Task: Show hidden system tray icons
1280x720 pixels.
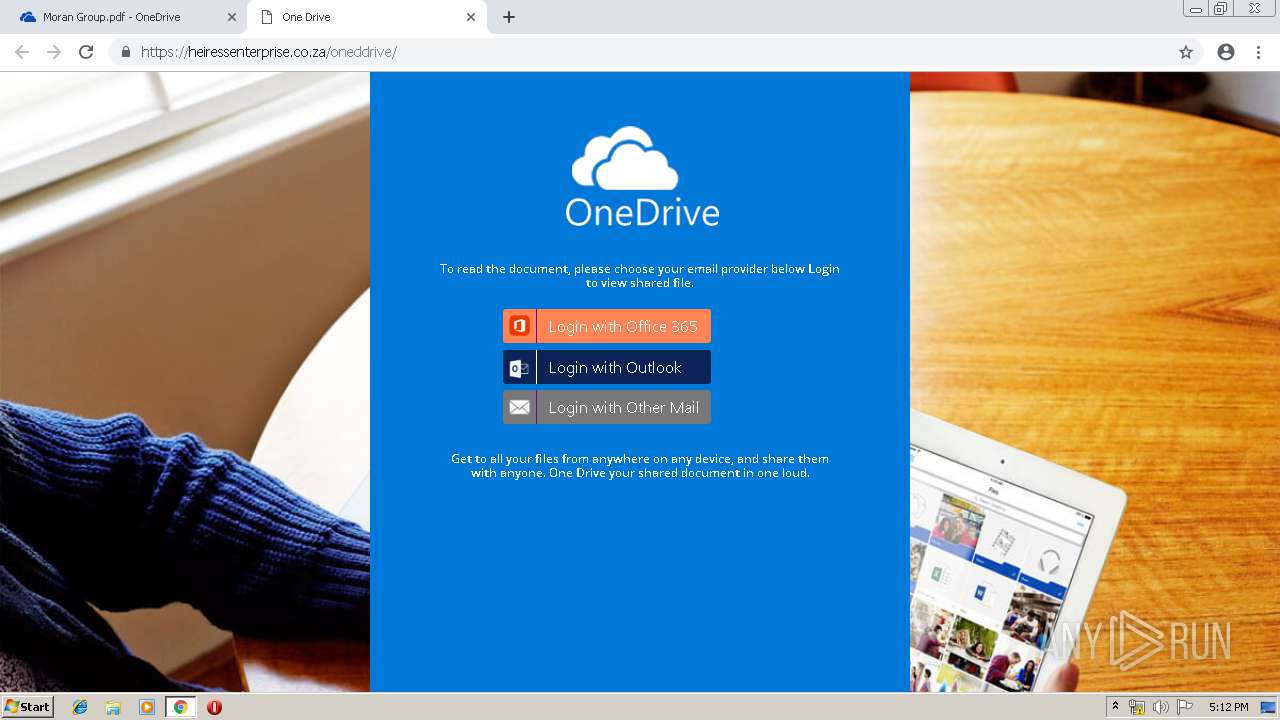Action: point(1115,707)
